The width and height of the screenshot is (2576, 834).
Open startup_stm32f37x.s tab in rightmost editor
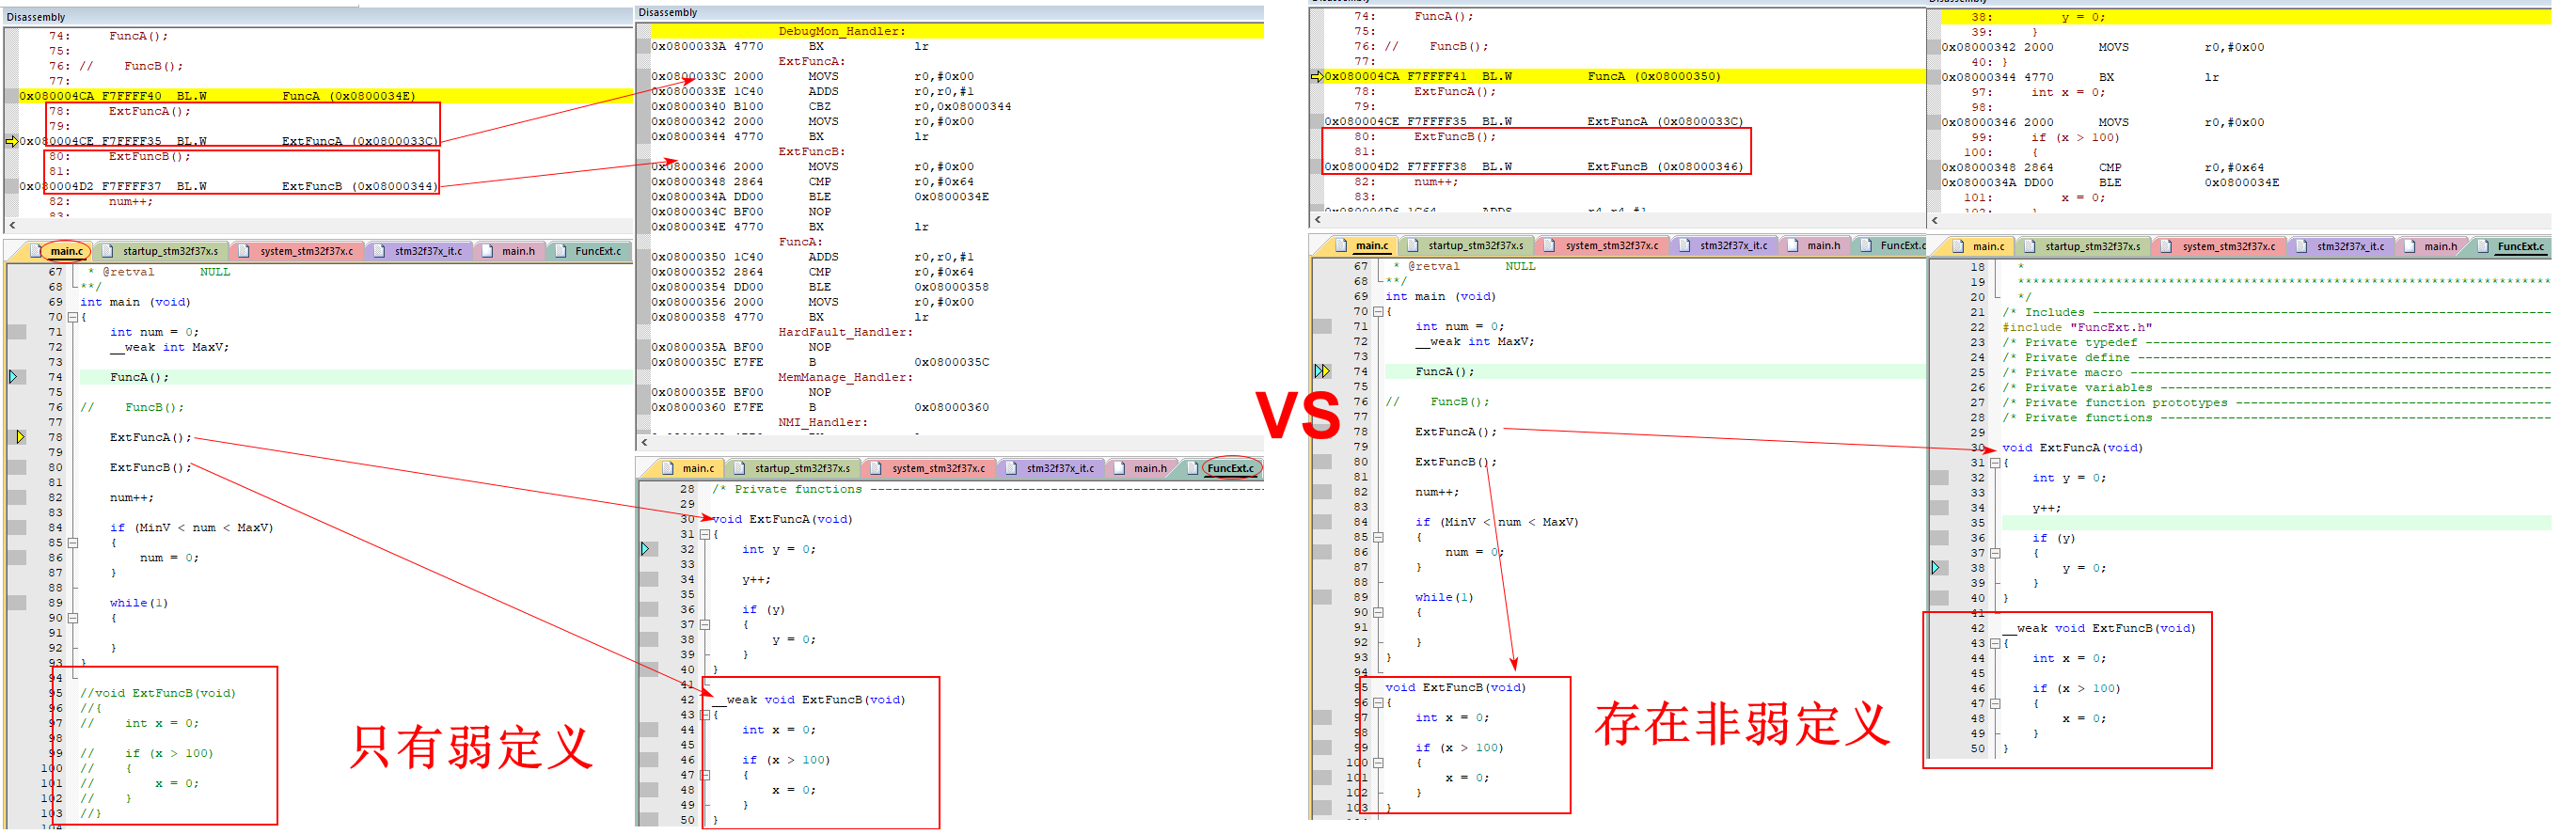tap(2082, 246)
